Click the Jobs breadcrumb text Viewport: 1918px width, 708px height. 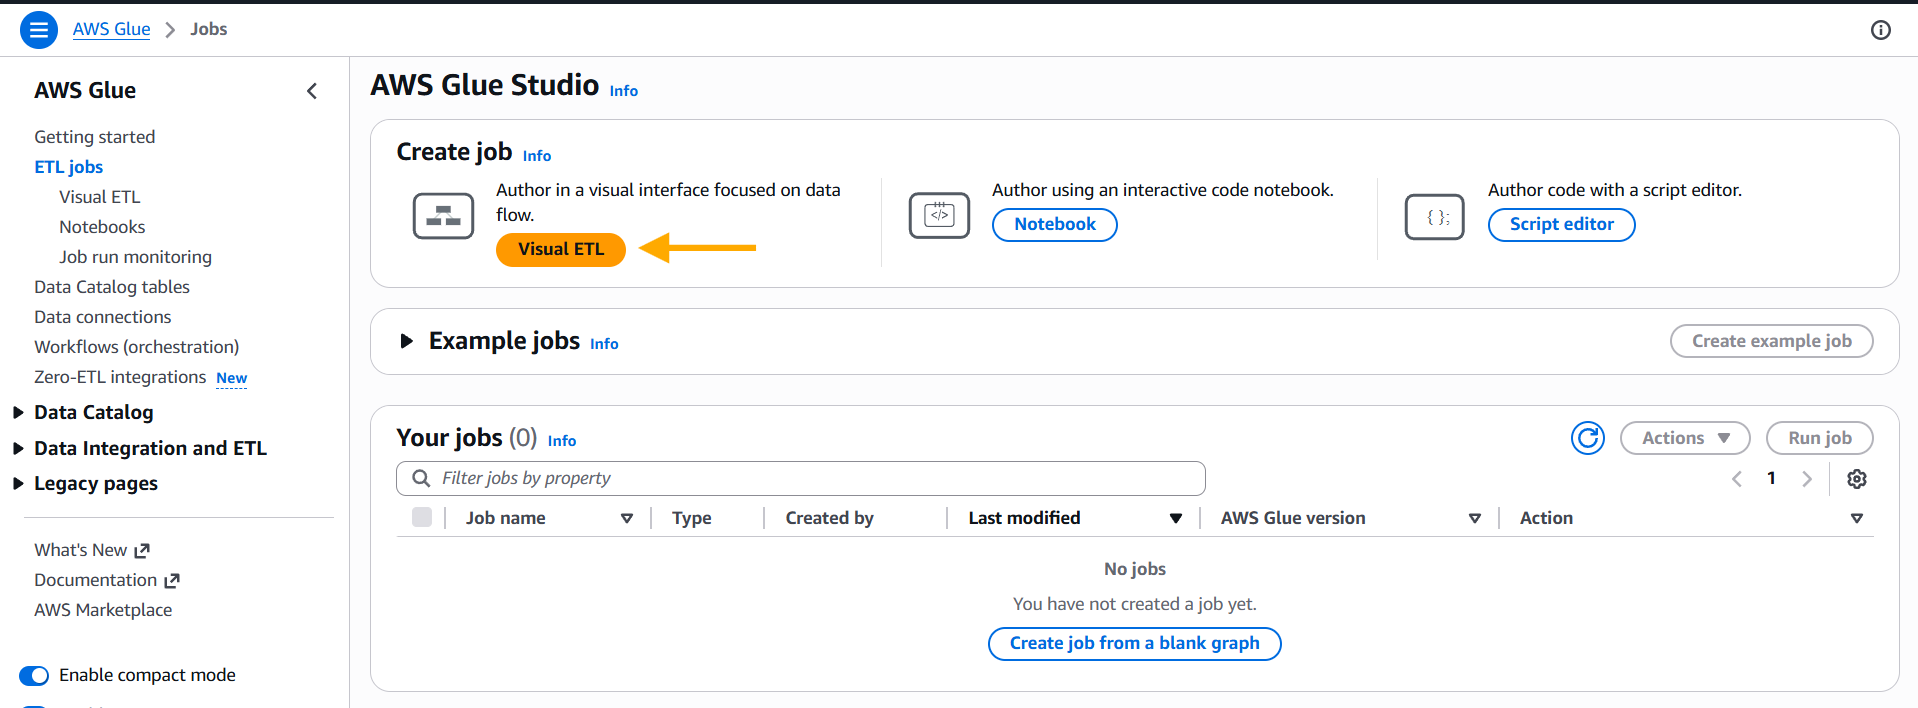pyautogui.click(x=209, y=29)
